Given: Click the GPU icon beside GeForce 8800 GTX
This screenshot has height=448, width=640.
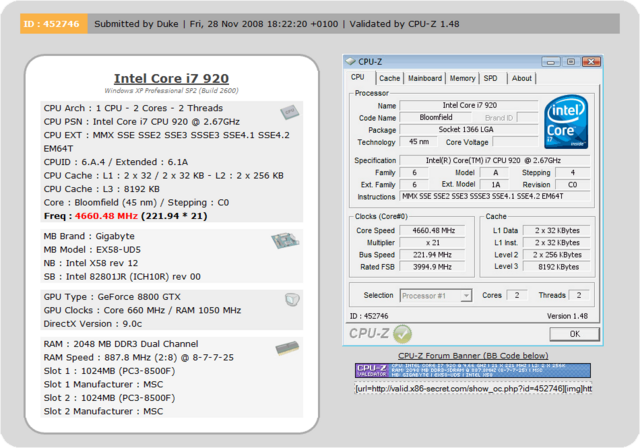Looking at the screenshot, I should point(292,300).
